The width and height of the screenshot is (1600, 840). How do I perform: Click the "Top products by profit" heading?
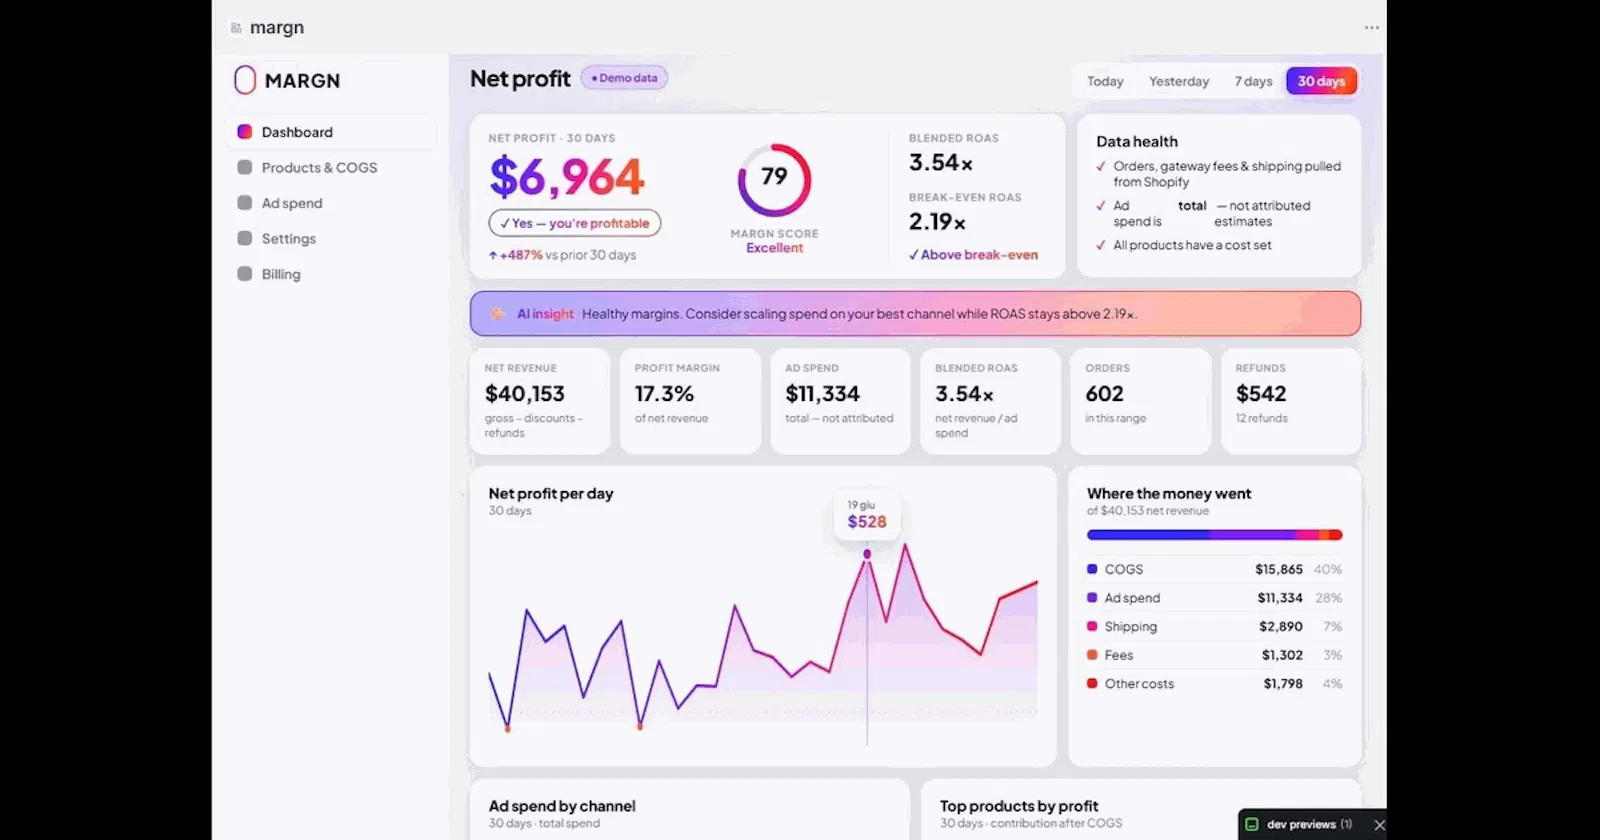pos(1019,806)
